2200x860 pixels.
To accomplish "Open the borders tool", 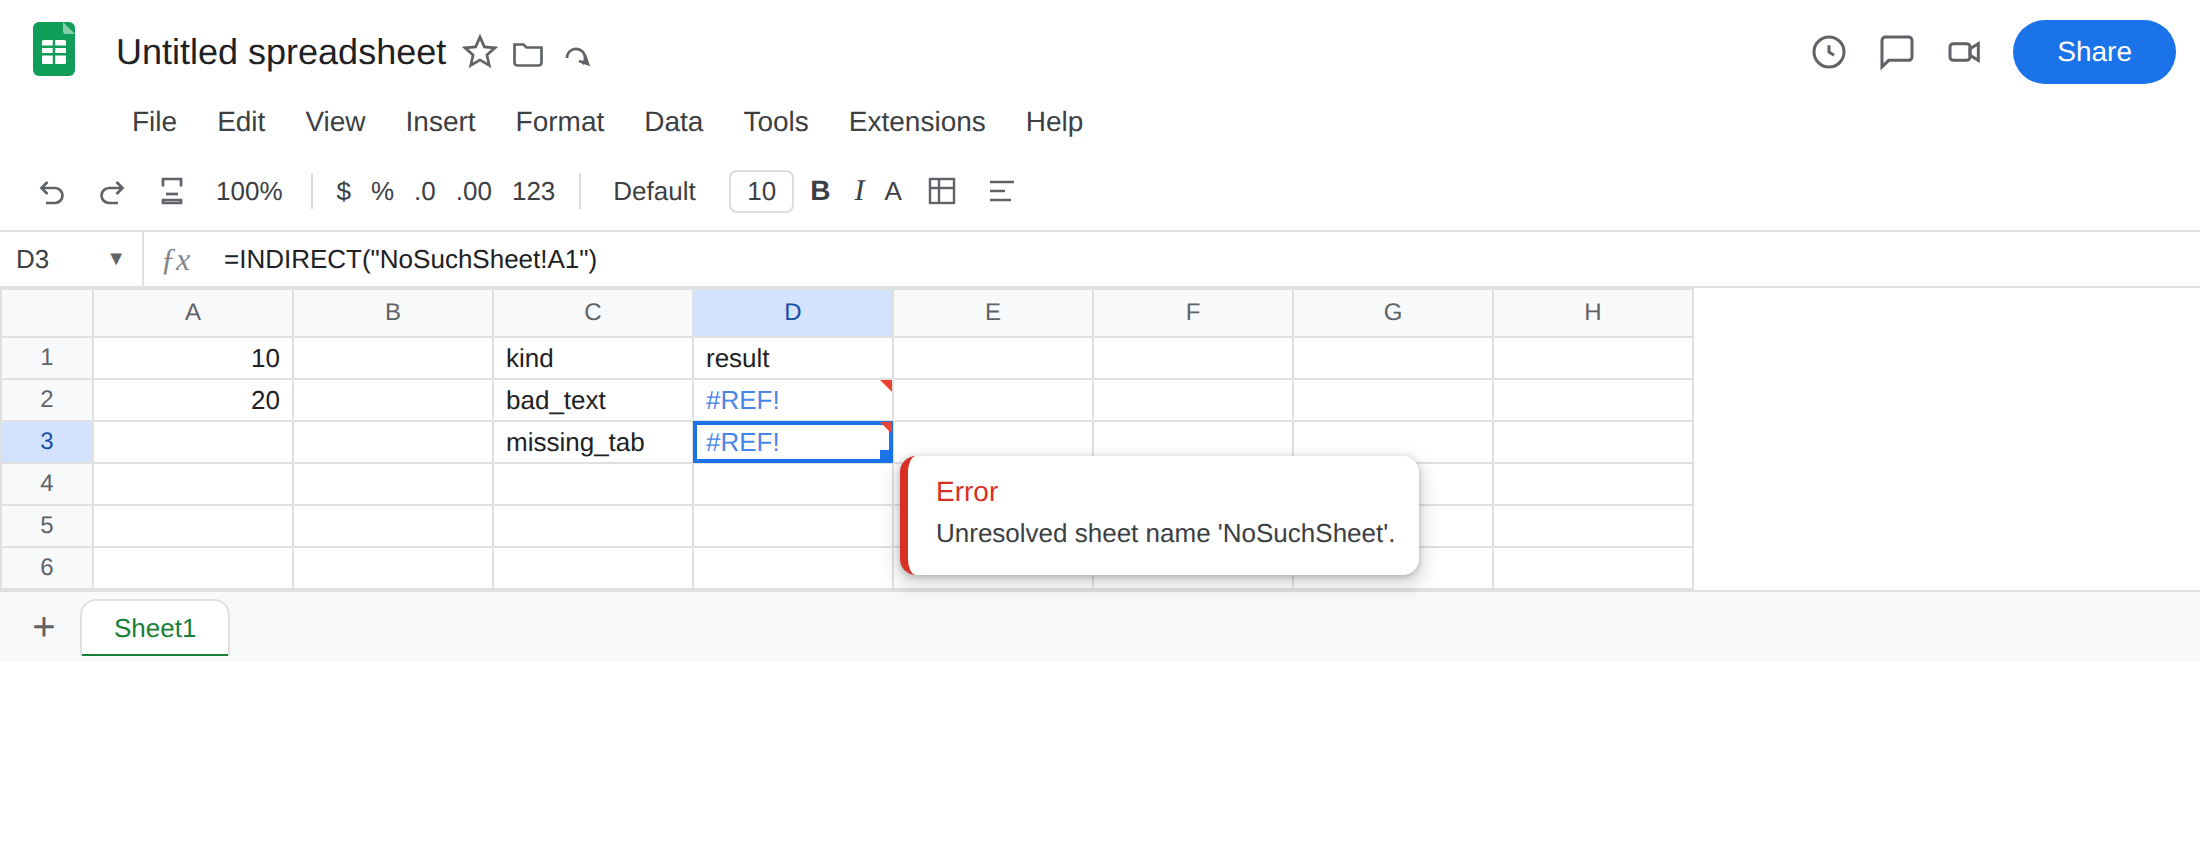I will pyautogui.click(x=942, y=191).
